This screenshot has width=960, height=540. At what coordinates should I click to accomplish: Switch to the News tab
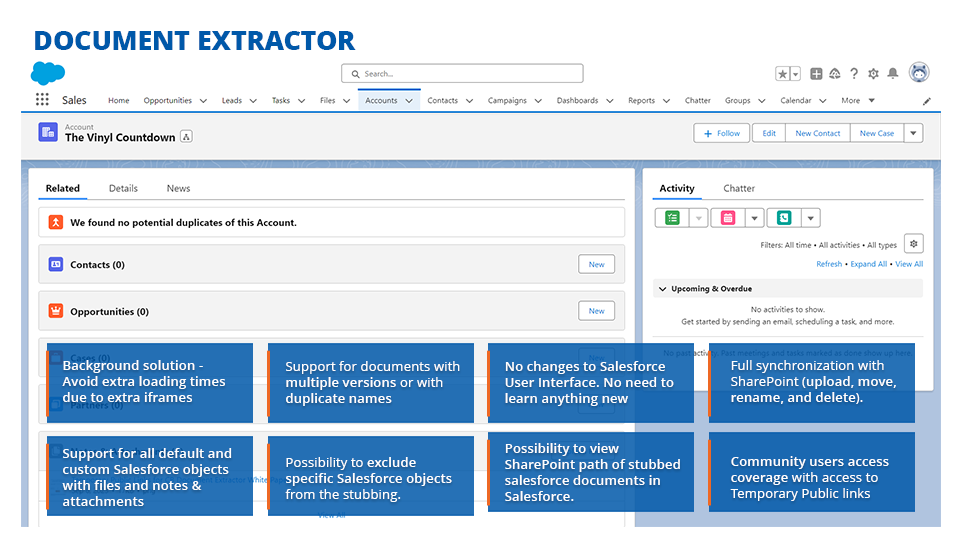tap(178, 189)
